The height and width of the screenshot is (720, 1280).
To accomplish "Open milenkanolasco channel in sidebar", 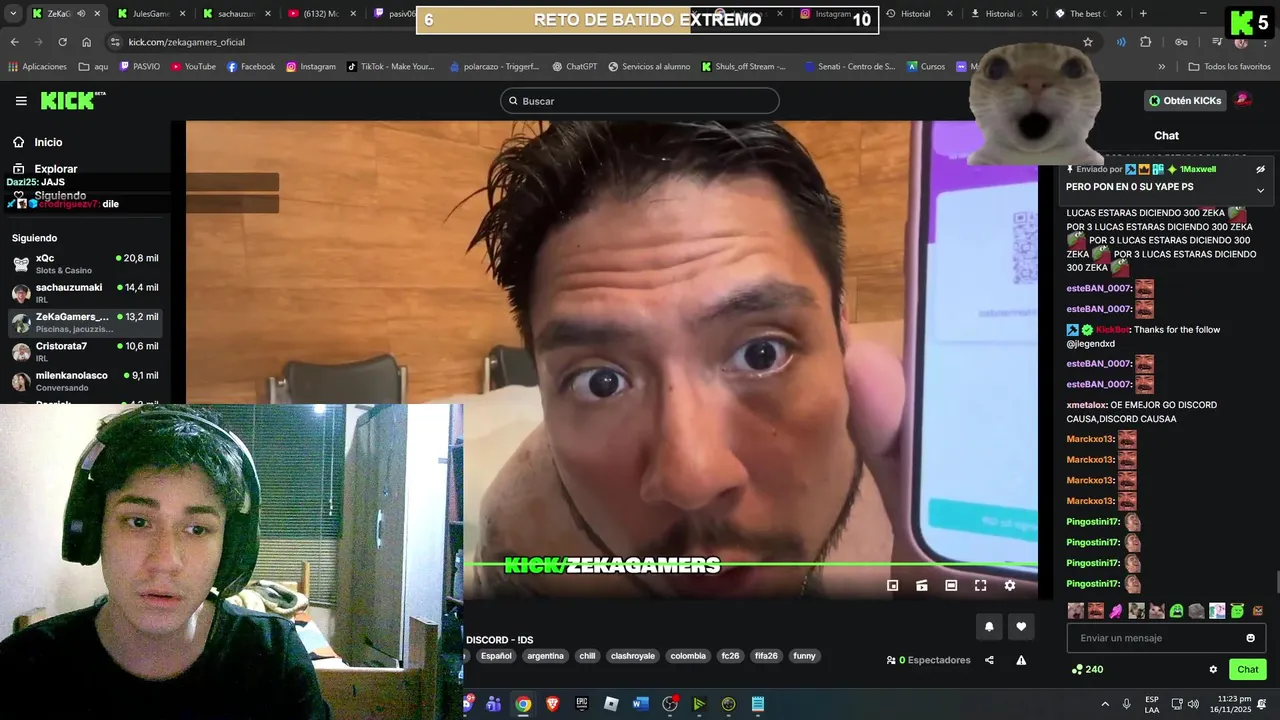I will [85, 381].
